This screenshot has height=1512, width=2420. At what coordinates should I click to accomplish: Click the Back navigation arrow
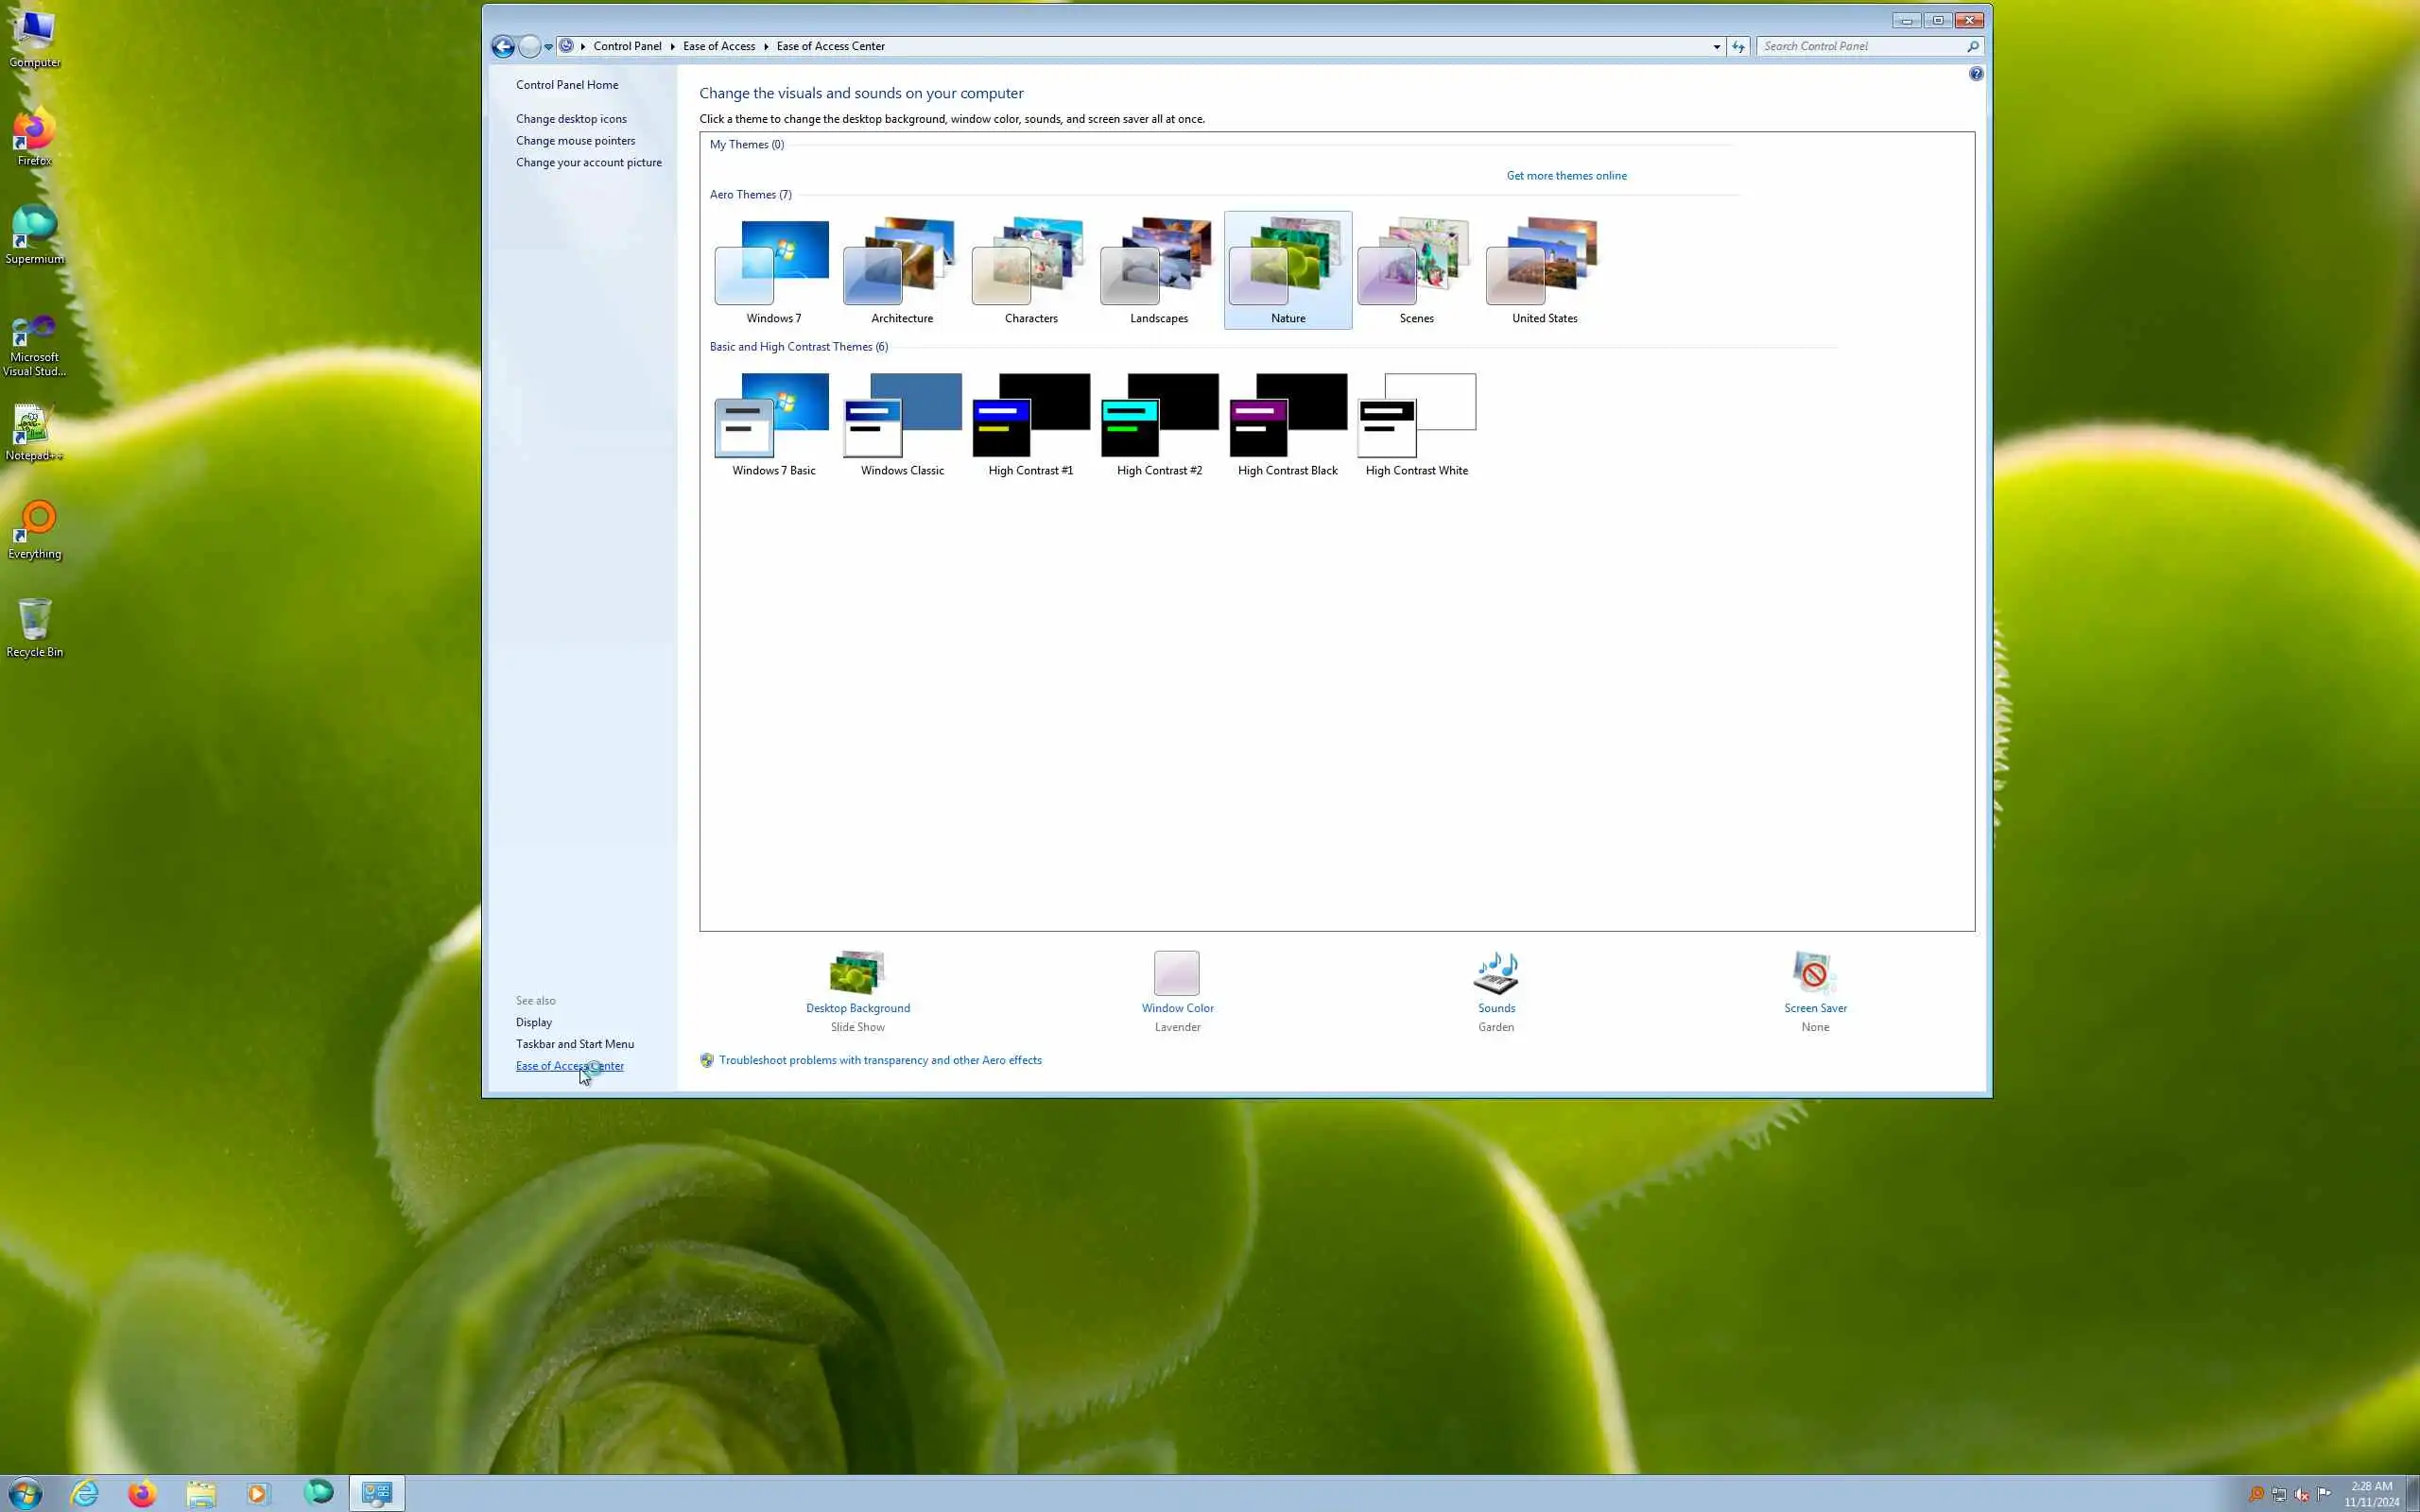click(x=503, y=46)
